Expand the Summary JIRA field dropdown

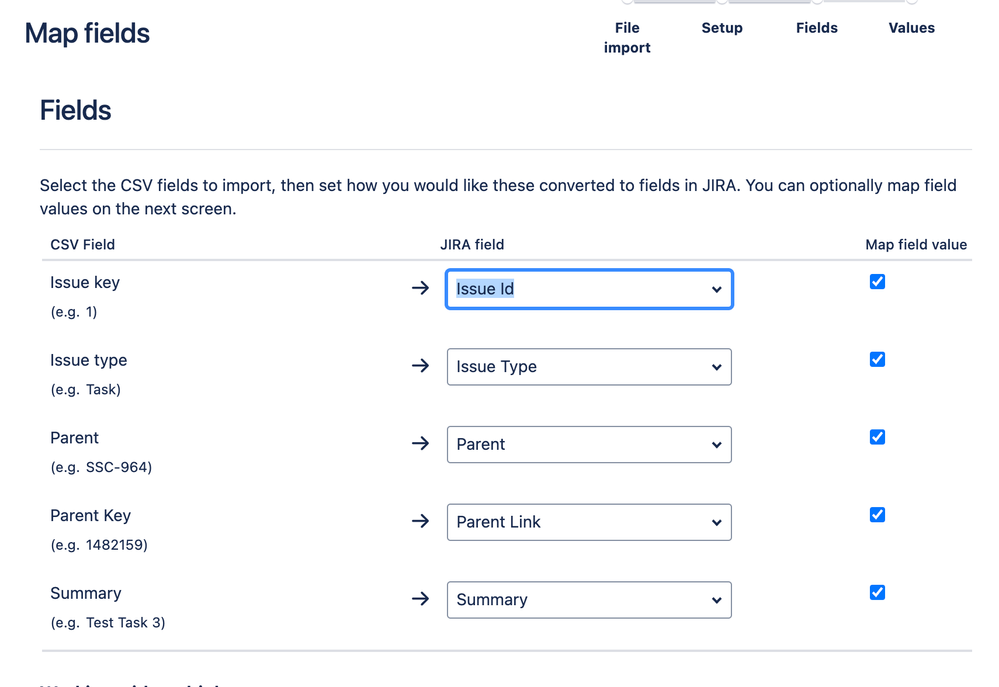click(x=589, y=600)
